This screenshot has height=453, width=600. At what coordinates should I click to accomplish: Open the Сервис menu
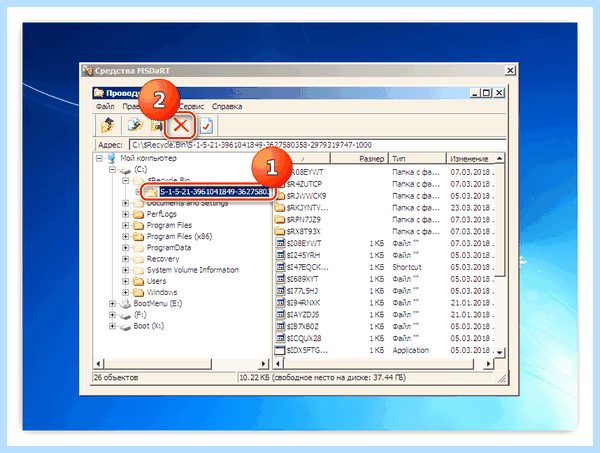(x=191, y=106)
